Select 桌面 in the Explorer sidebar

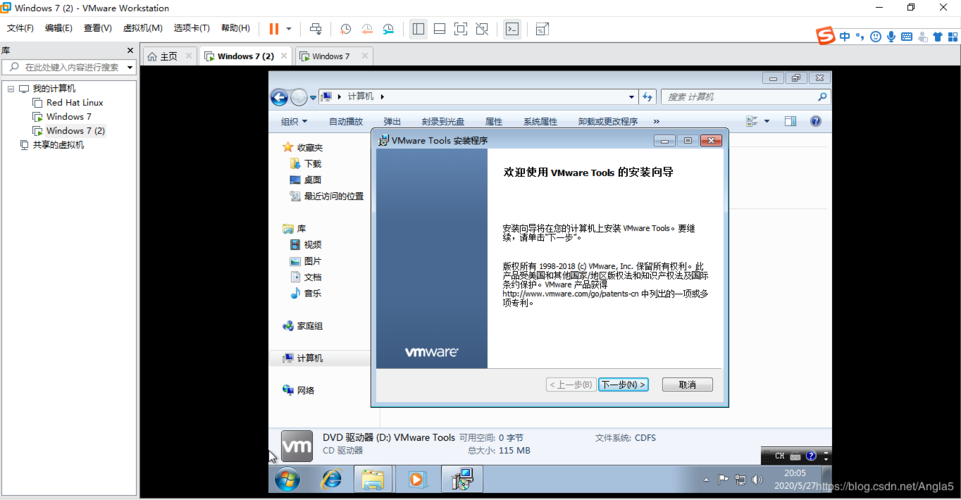[313, 180]
